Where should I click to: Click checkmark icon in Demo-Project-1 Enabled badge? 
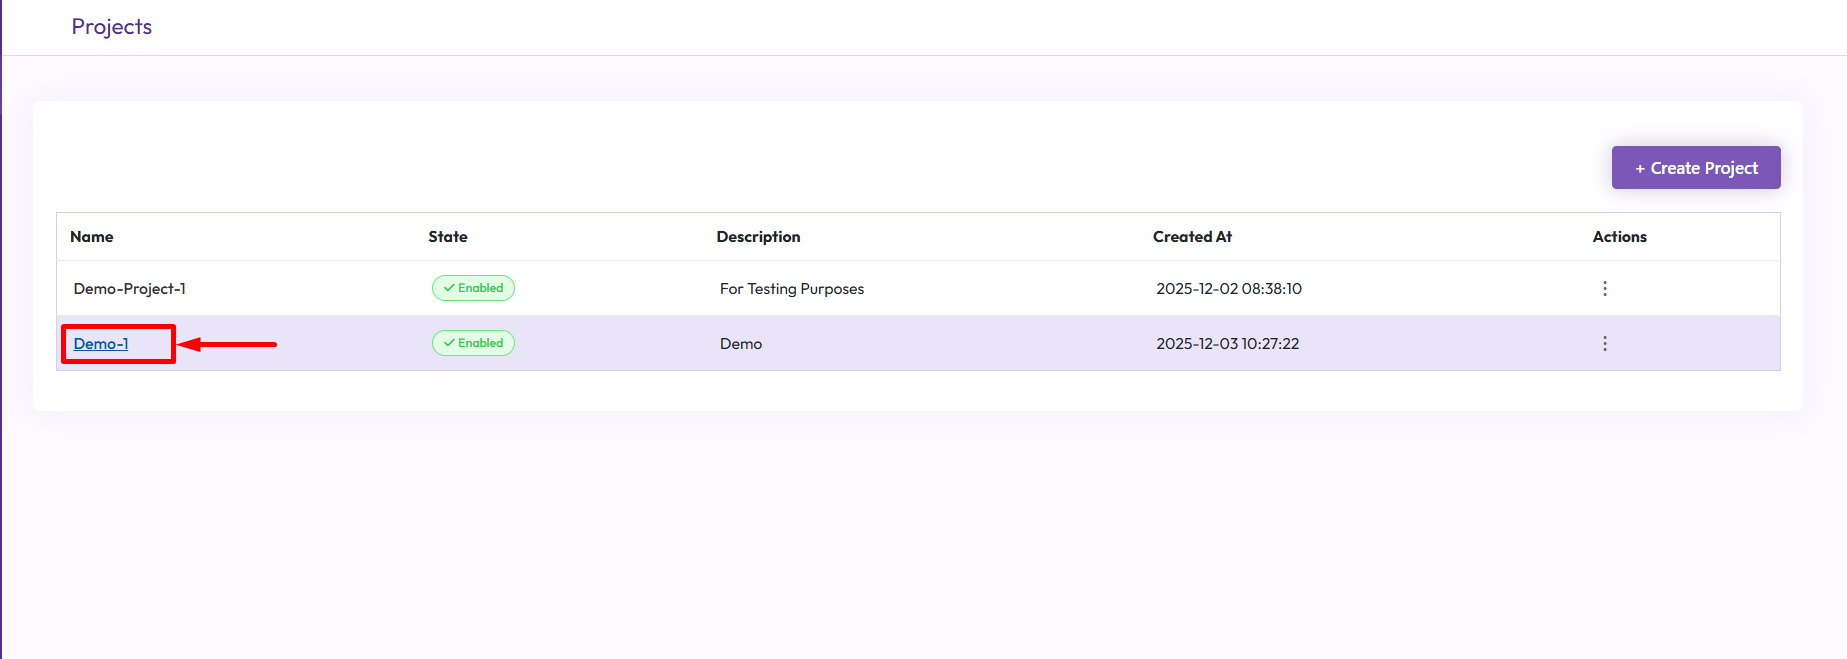[x=449, y=288]
